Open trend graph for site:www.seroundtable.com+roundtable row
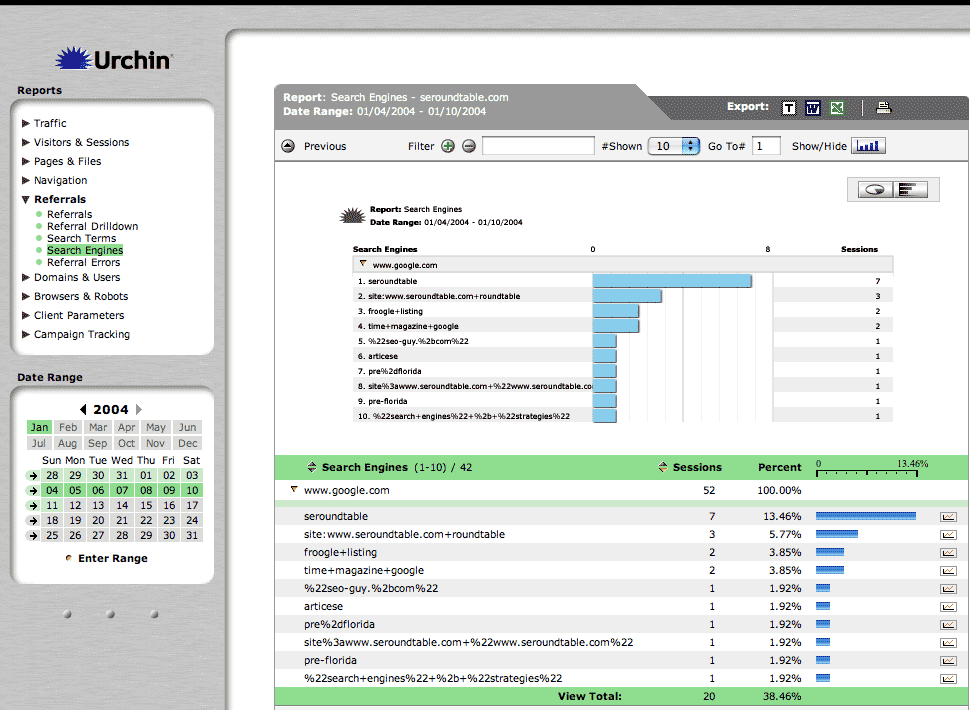Screen dimensions: 970x710 coord(948,535)
